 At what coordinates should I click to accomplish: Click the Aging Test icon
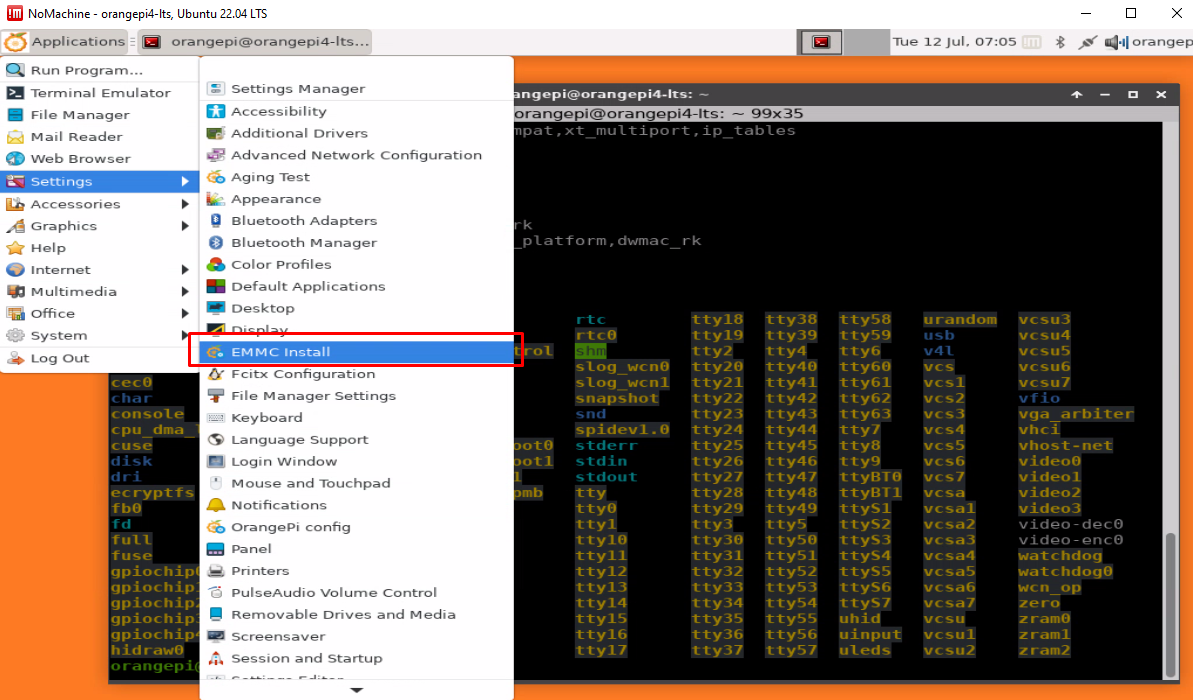click(x=216, y=177)
